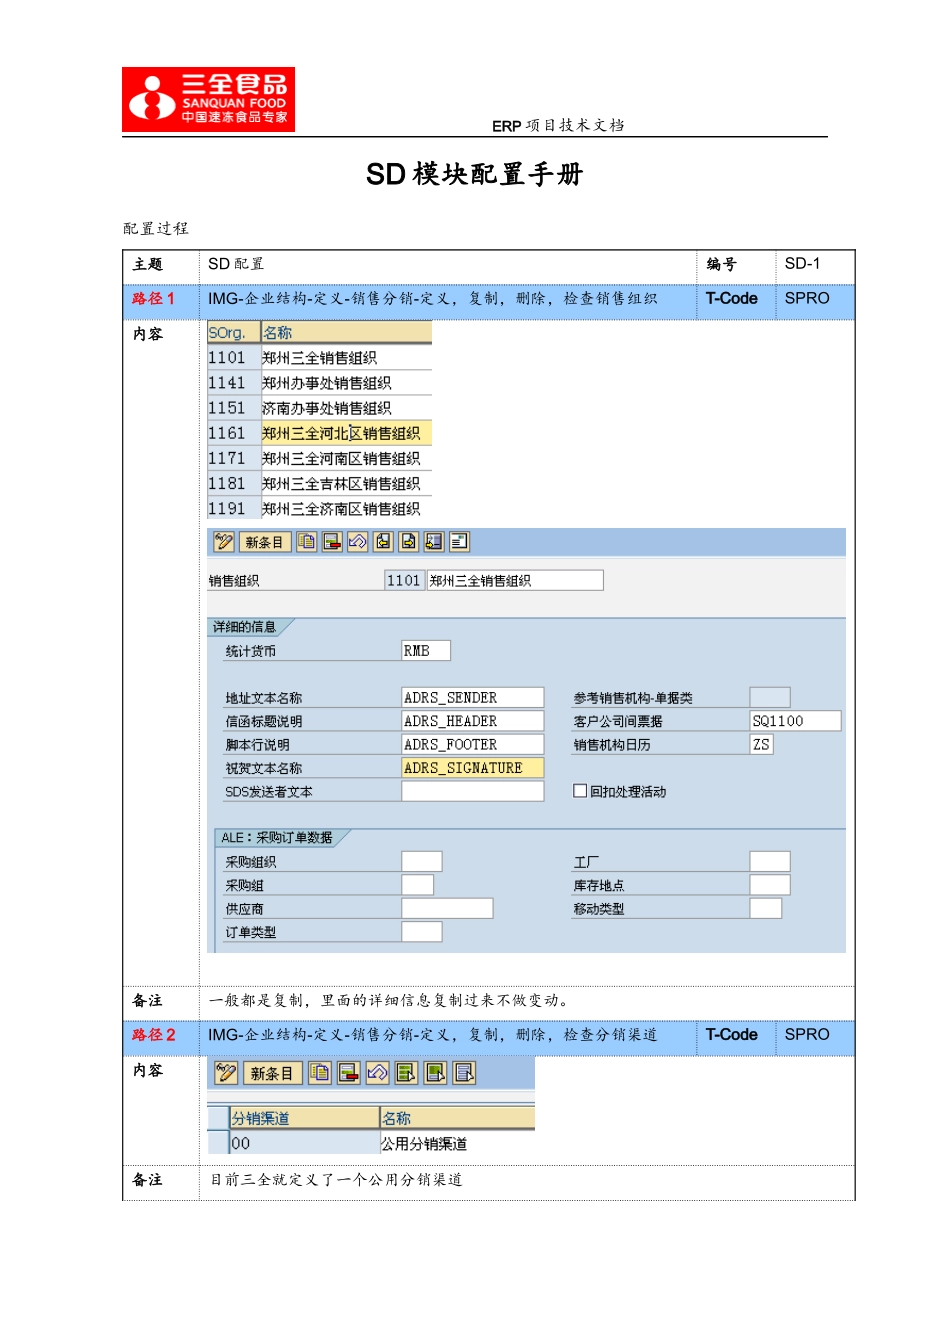Select highlighted row 1161 郑州三全河北区销售组织
The image size is (950, 1344).
coord(319,433)
